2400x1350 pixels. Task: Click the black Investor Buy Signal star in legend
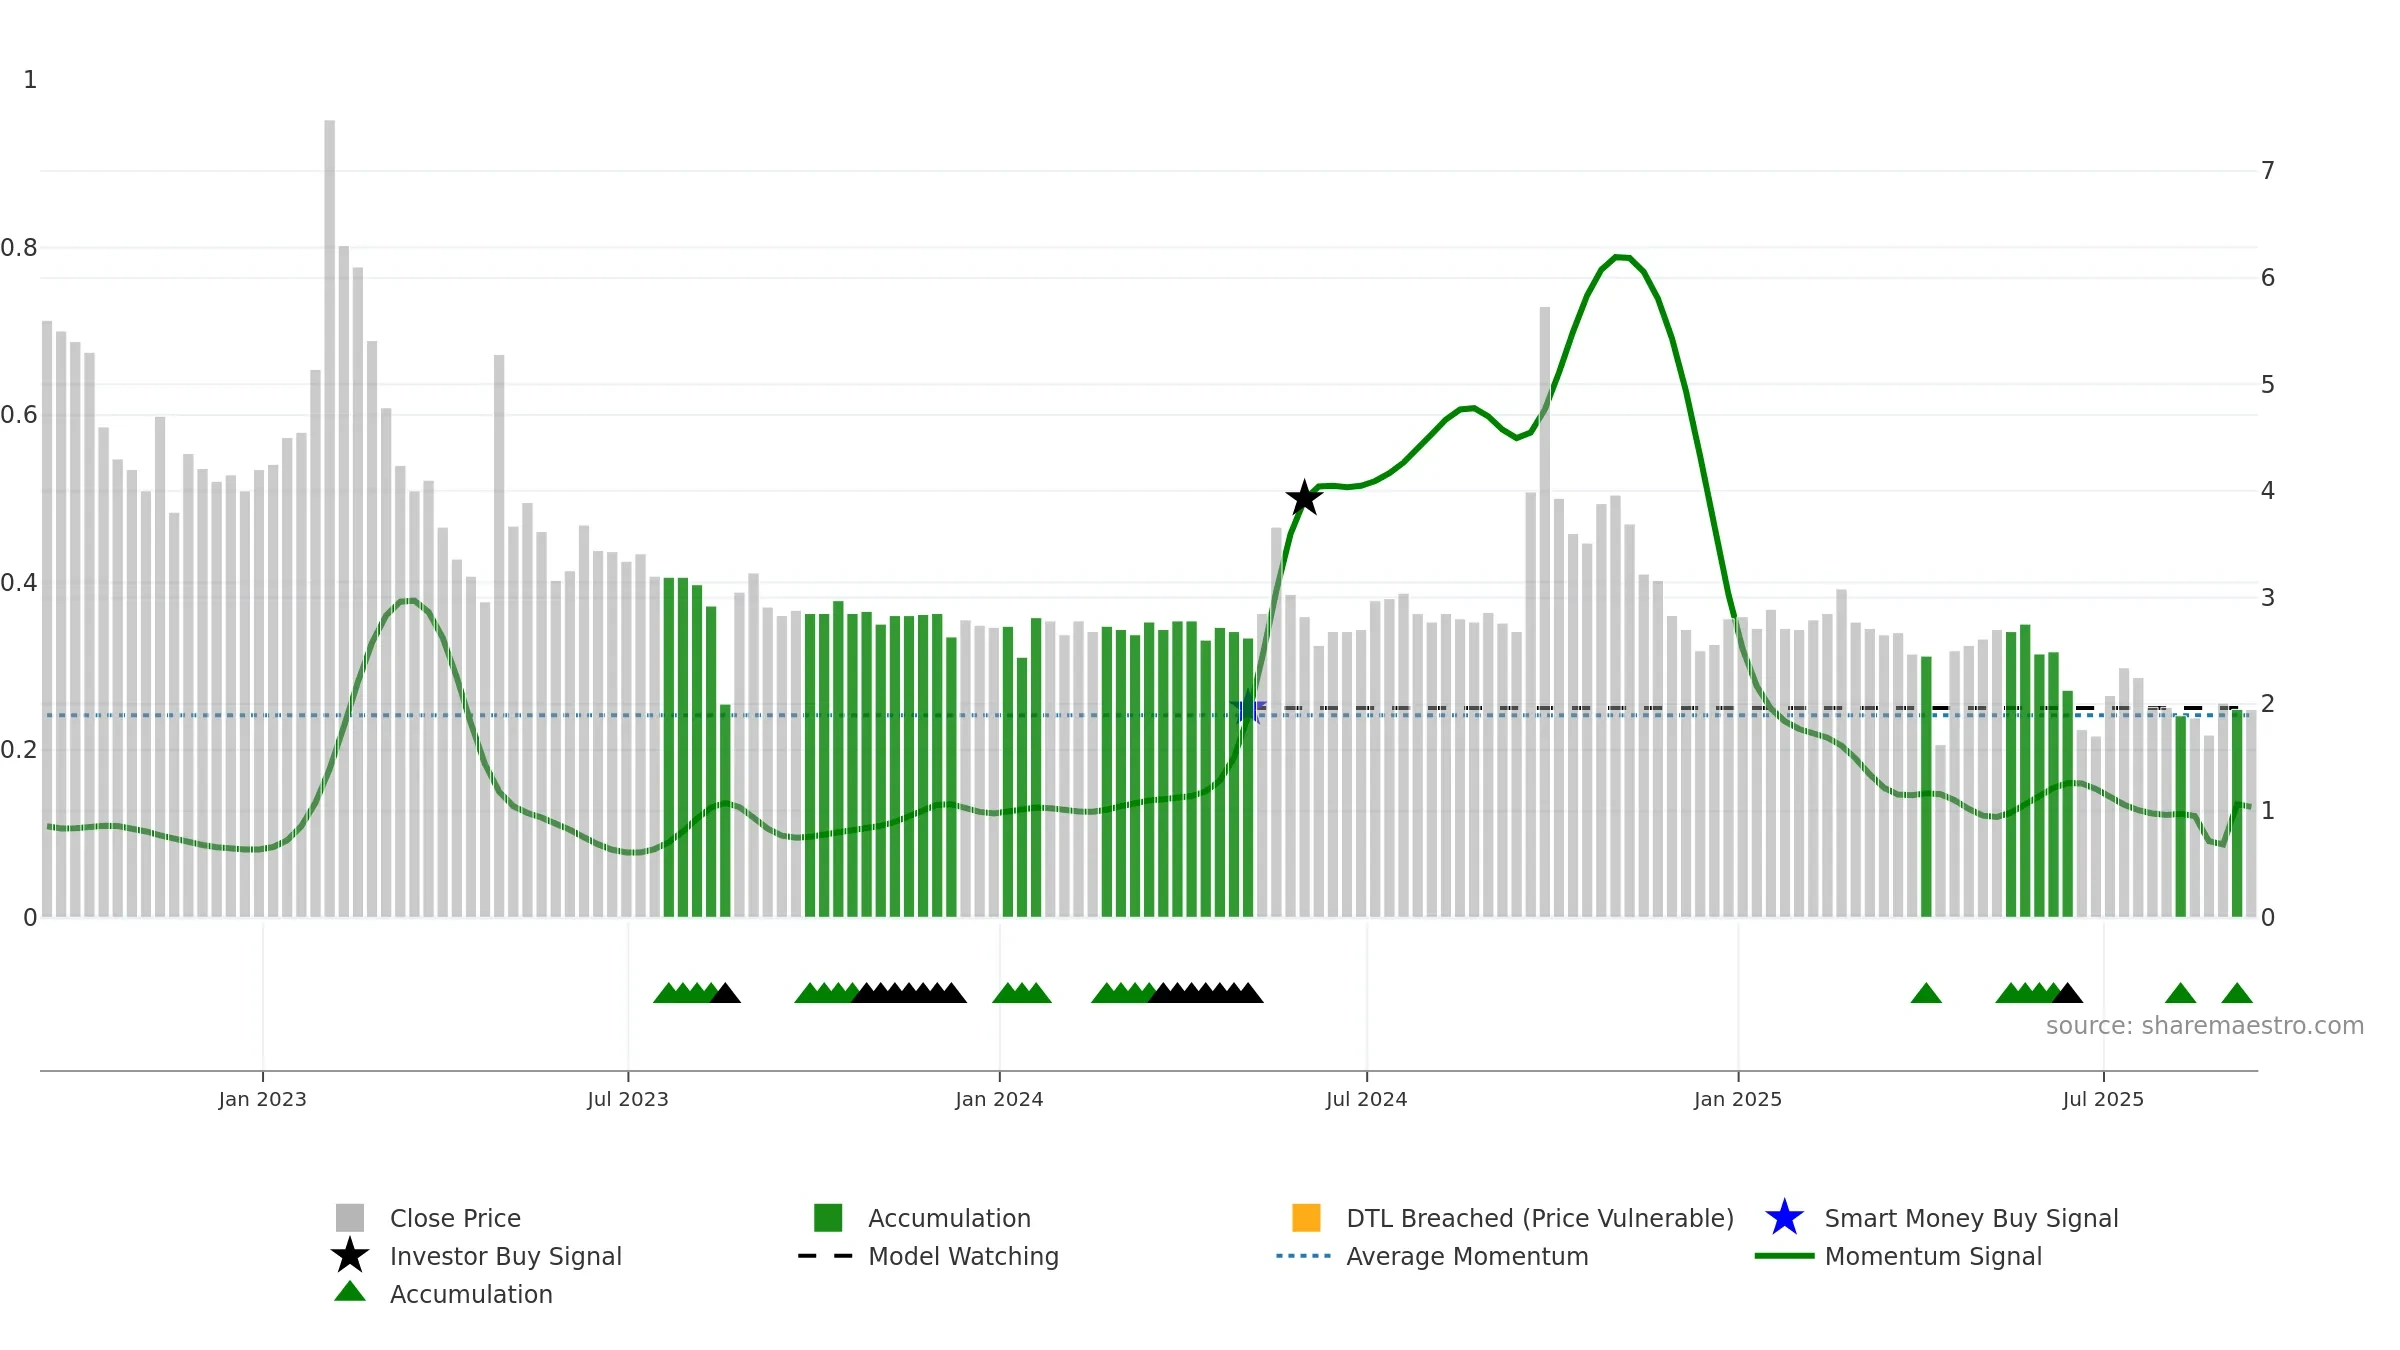click(350, 1255)
